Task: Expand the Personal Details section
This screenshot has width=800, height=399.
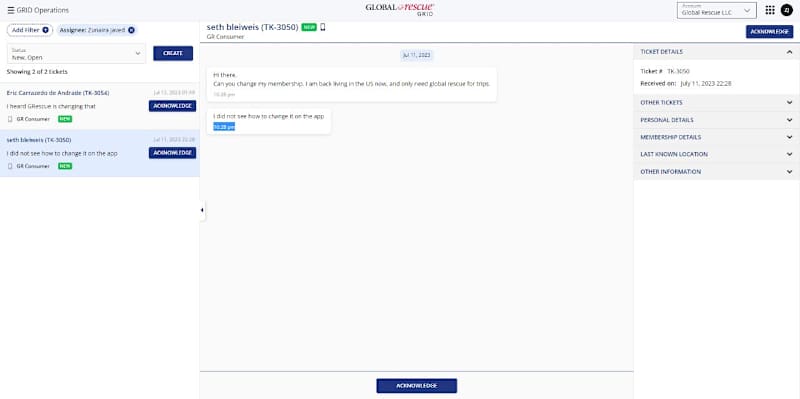Action: 716,120
